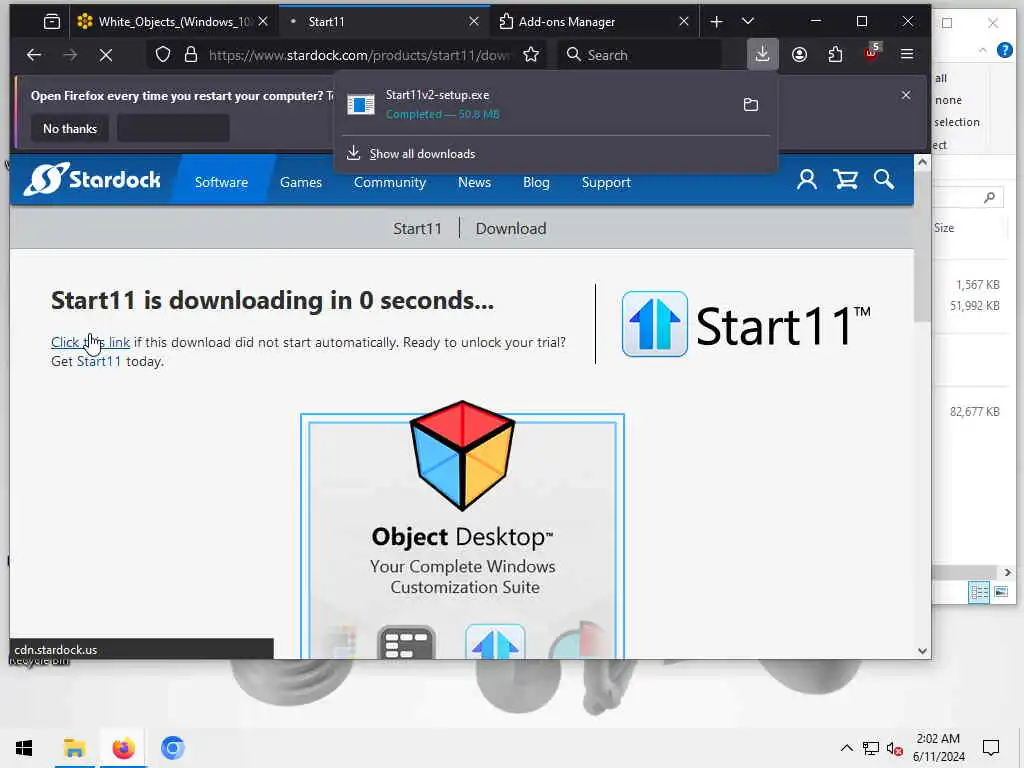Image resolution: width=1024 pixels, height=768 pixels.
Task: Click Explorer window search magnifier
Action: (x=989, y=197)
